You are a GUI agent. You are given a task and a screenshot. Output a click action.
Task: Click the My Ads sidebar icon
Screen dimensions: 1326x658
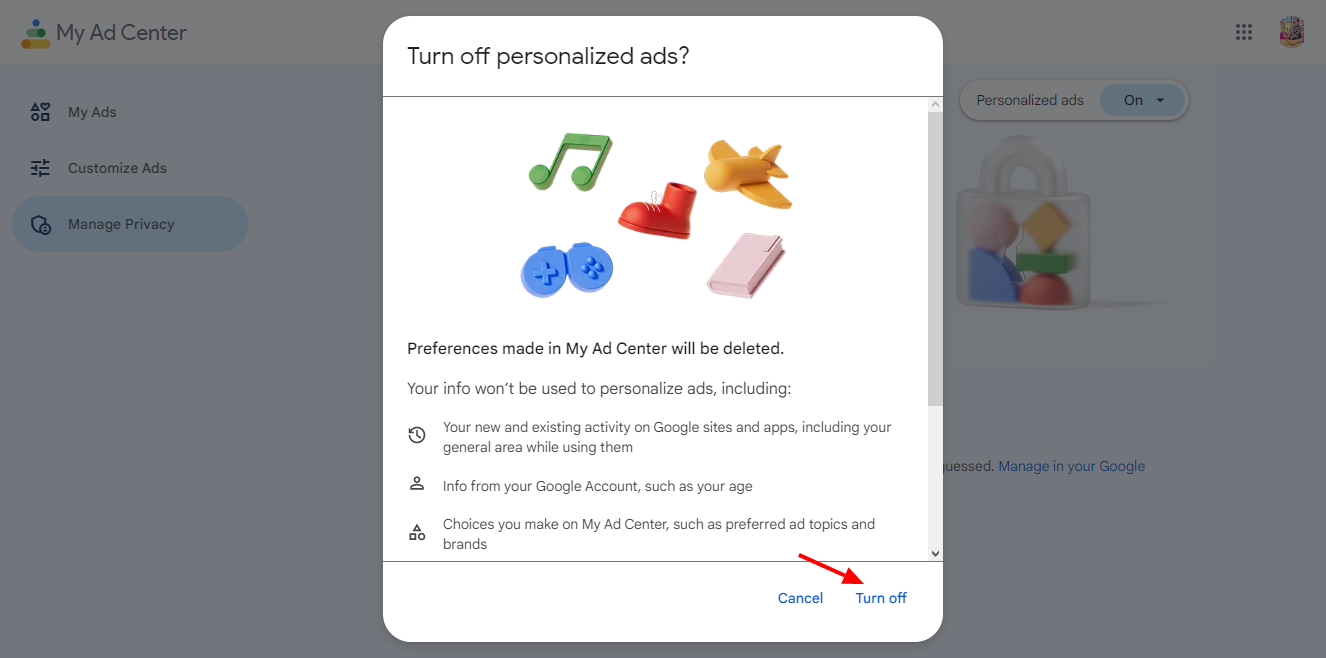point(40,112)
